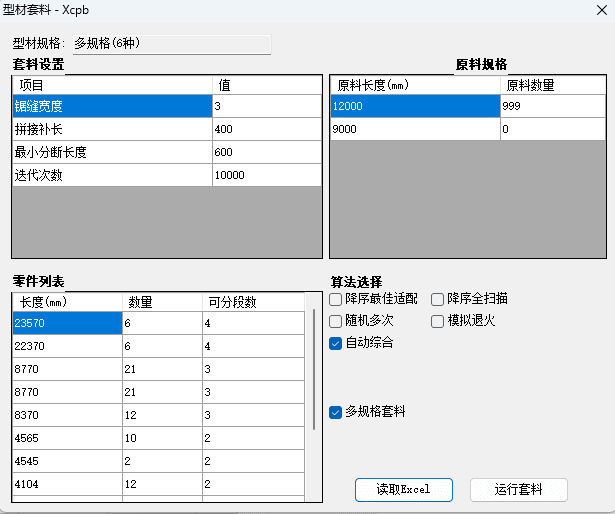The width and height of the screenshot is (615, 514).
Task: Click the value 400 for 拼接补长
Action: pyautogui.click(x=267, y=129)
